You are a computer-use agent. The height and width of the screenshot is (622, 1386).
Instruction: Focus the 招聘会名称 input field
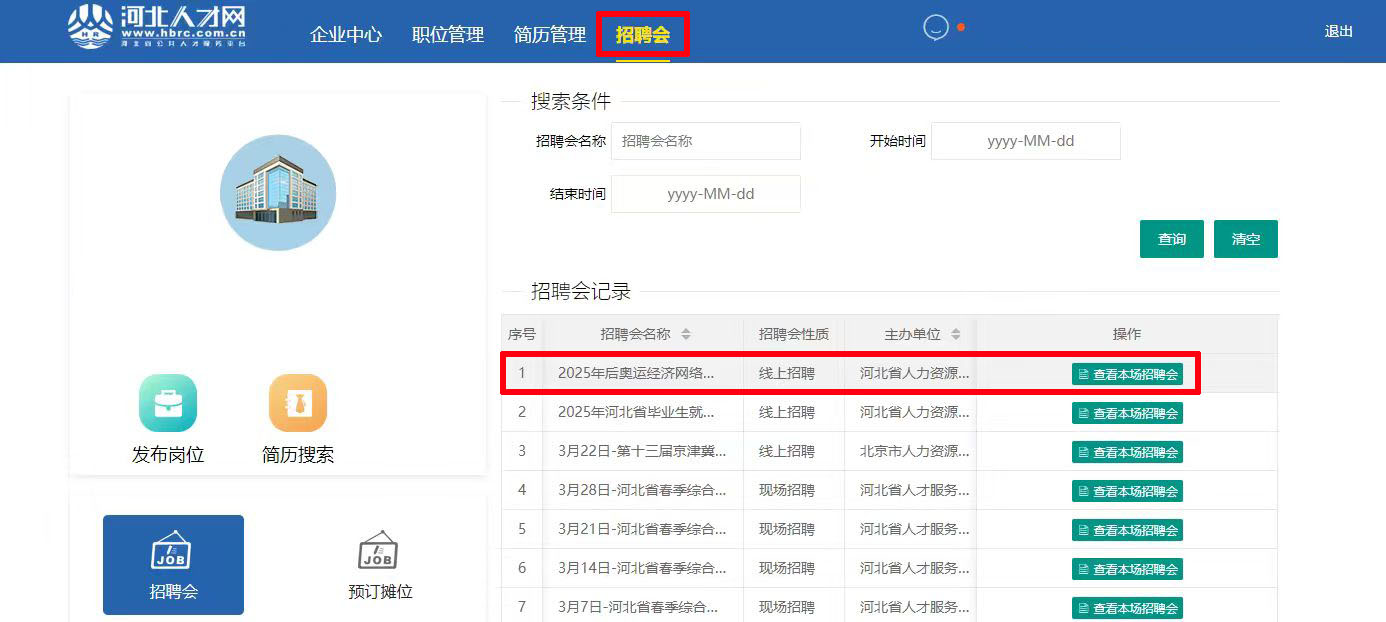coord(705,141)
